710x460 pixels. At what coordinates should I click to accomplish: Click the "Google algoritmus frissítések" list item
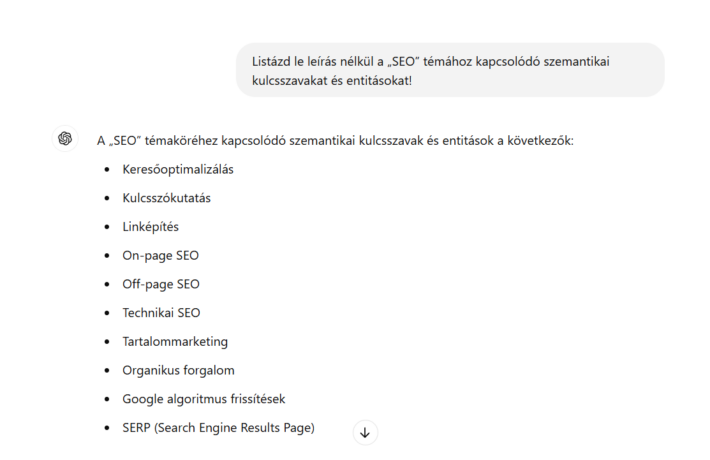[204, 399]
